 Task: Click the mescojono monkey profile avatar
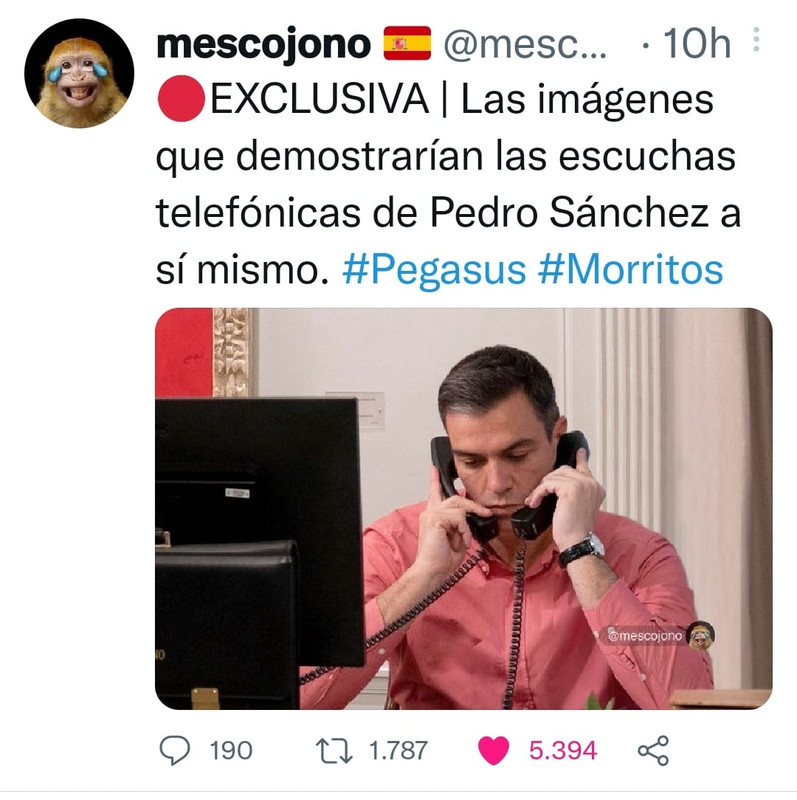[79, 73]
